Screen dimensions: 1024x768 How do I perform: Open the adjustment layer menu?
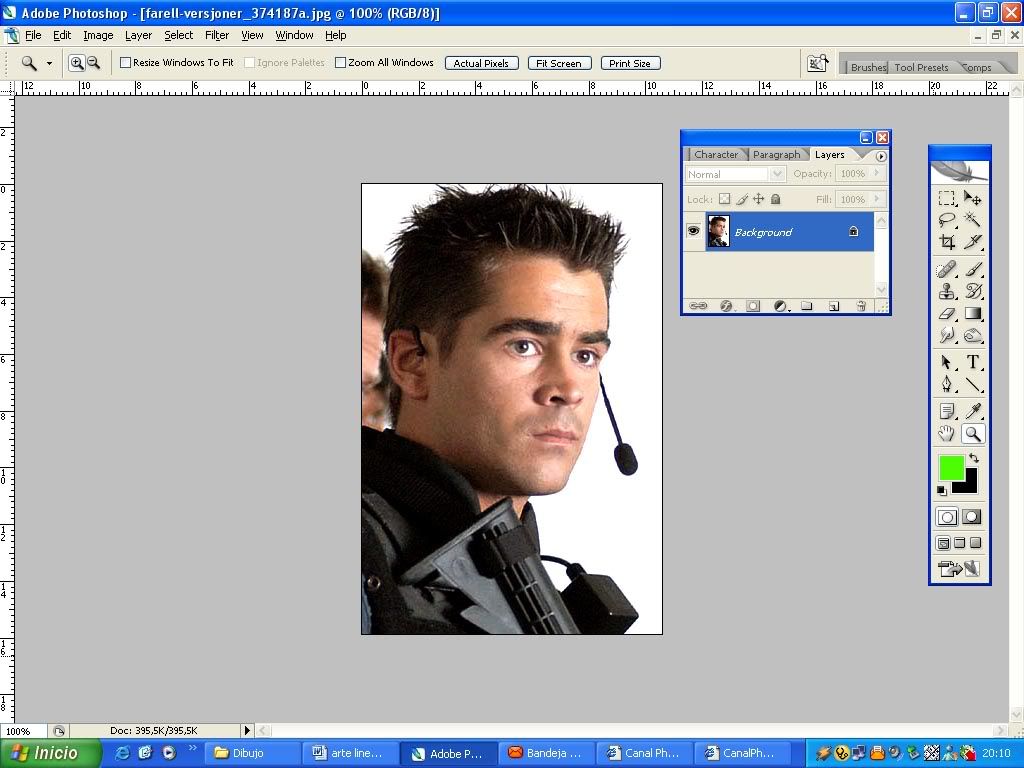780,306
